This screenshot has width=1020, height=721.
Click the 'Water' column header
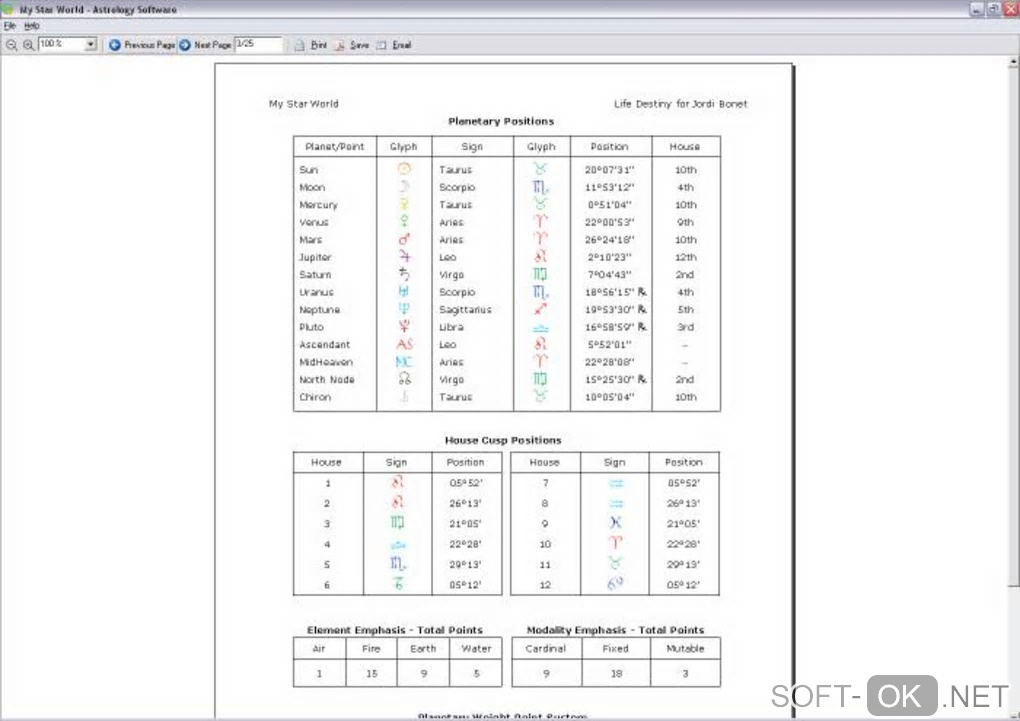pos(476,649)
